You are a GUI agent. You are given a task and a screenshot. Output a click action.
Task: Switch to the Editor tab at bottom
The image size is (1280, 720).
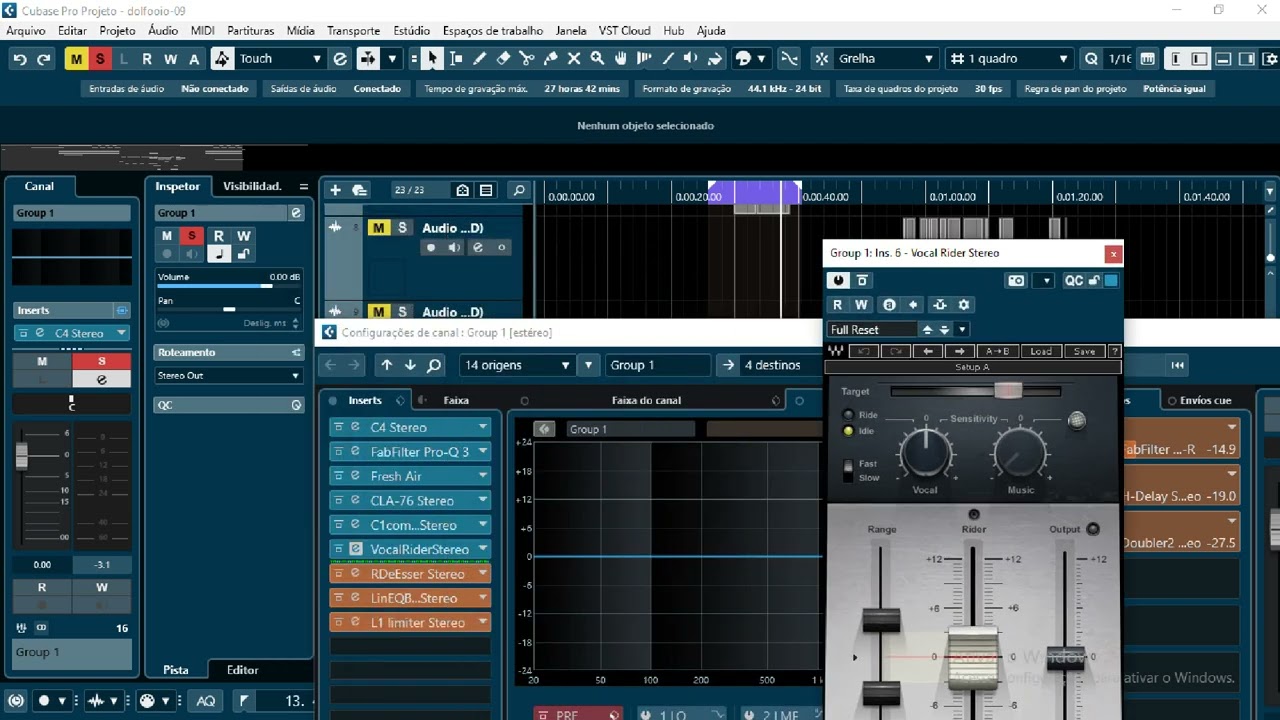pyautogui.click(x=242, y=670)
